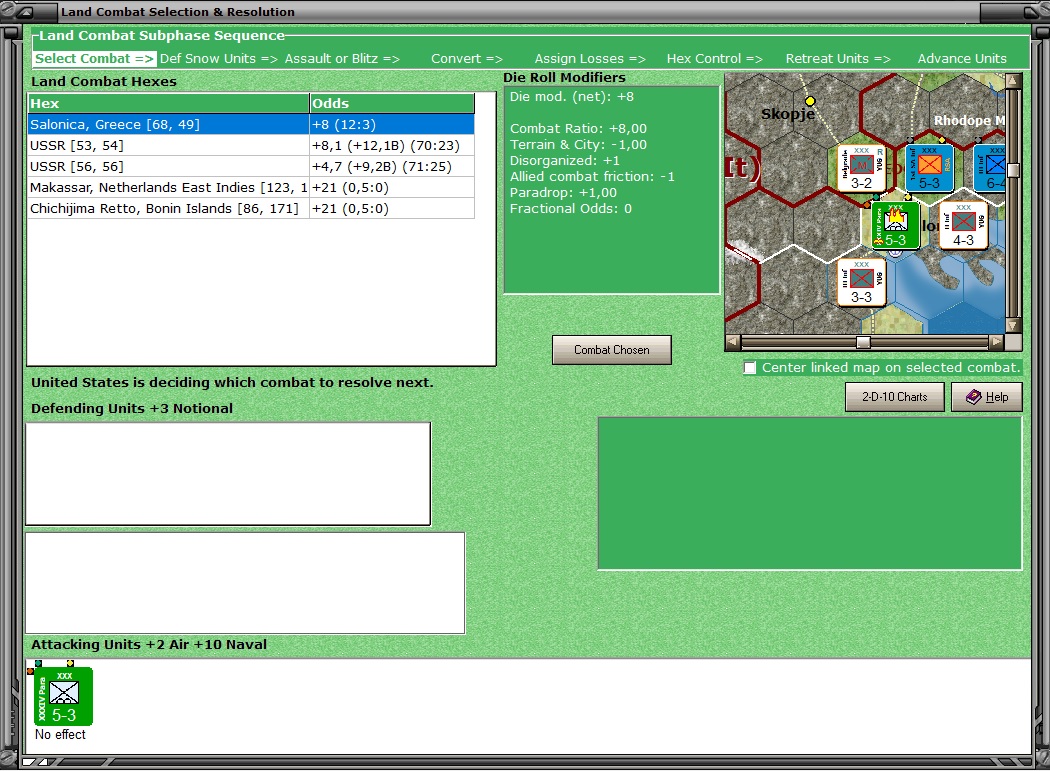Viewport: 1050px width, 771px height.
Task: Click the Allied combat friction: -1 line
Action: 592,177
